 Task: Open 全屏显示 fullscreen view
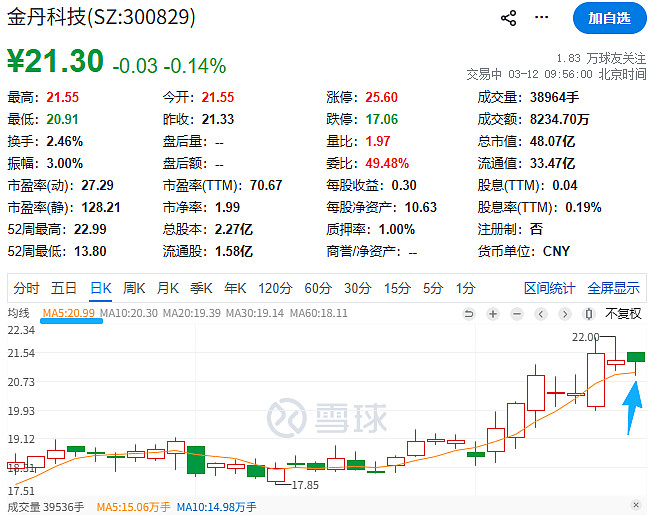pyautogui.click(x=613, y=288)
